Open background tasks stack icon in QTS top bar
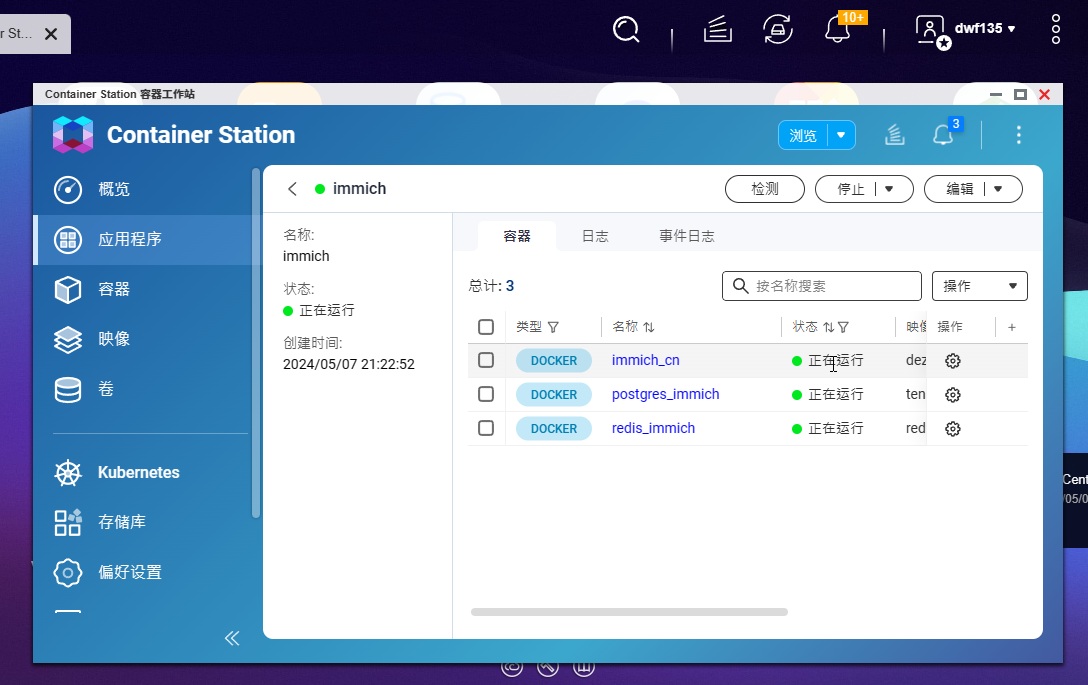This screenshot has width=1088, height=685. click(x=717, y=30)
